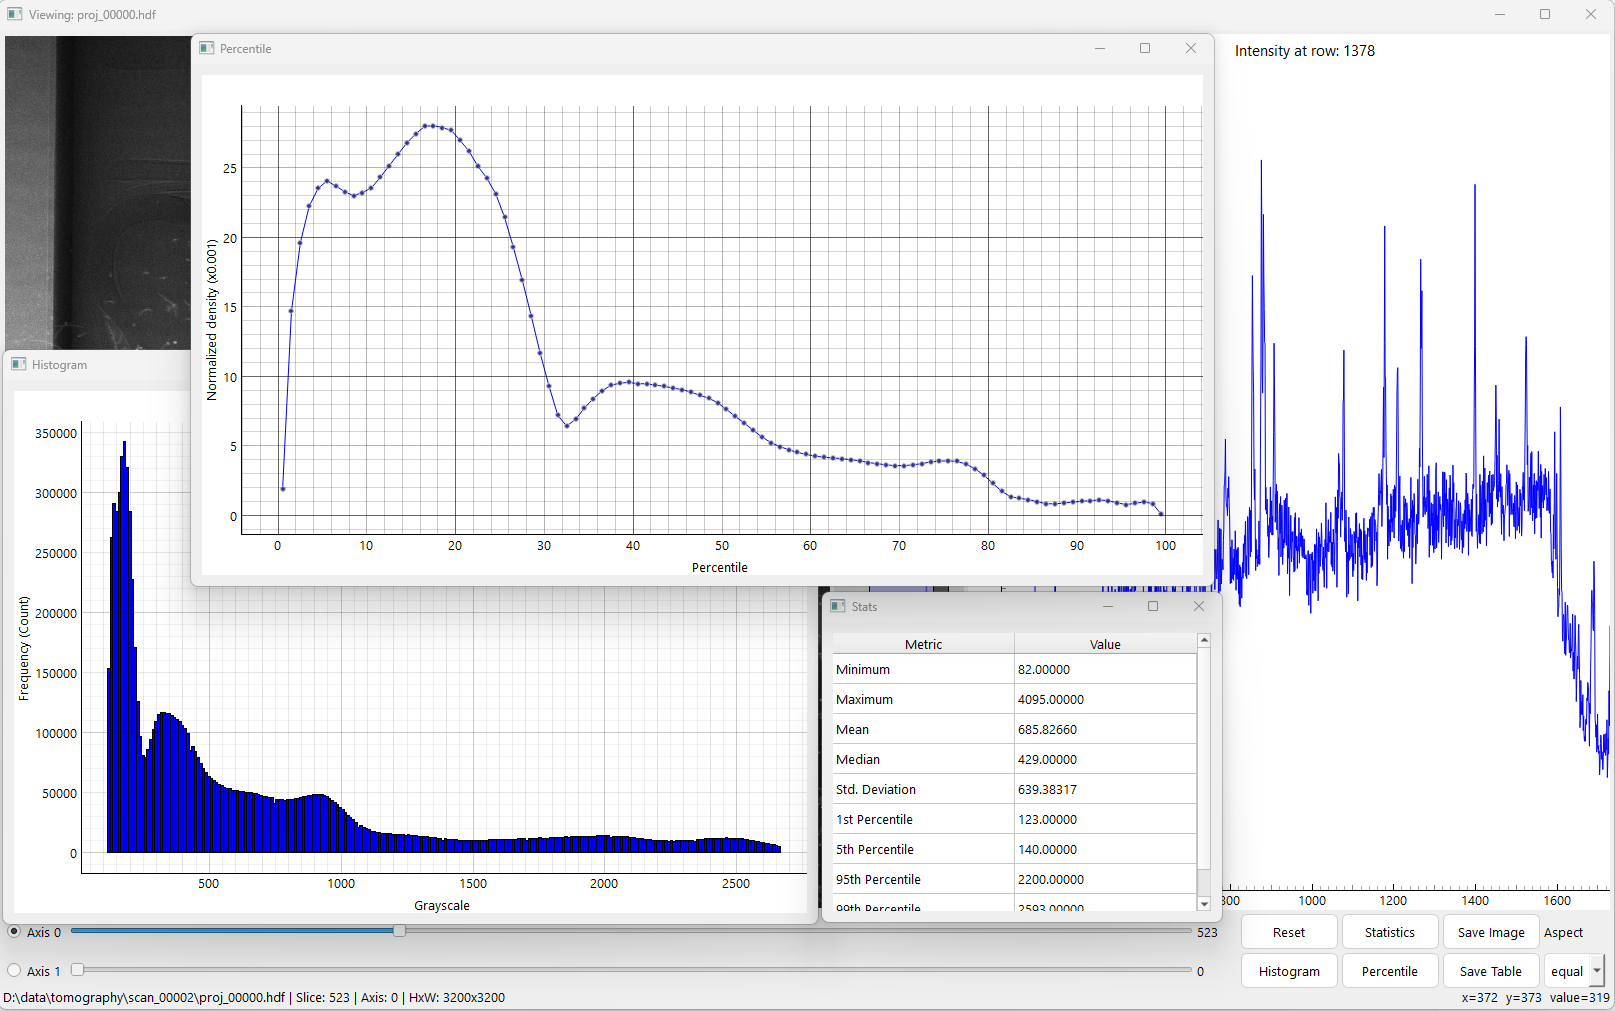
Task: Click the Histogram window title icon
Action: pyautogui.click(x=19, y=364)
